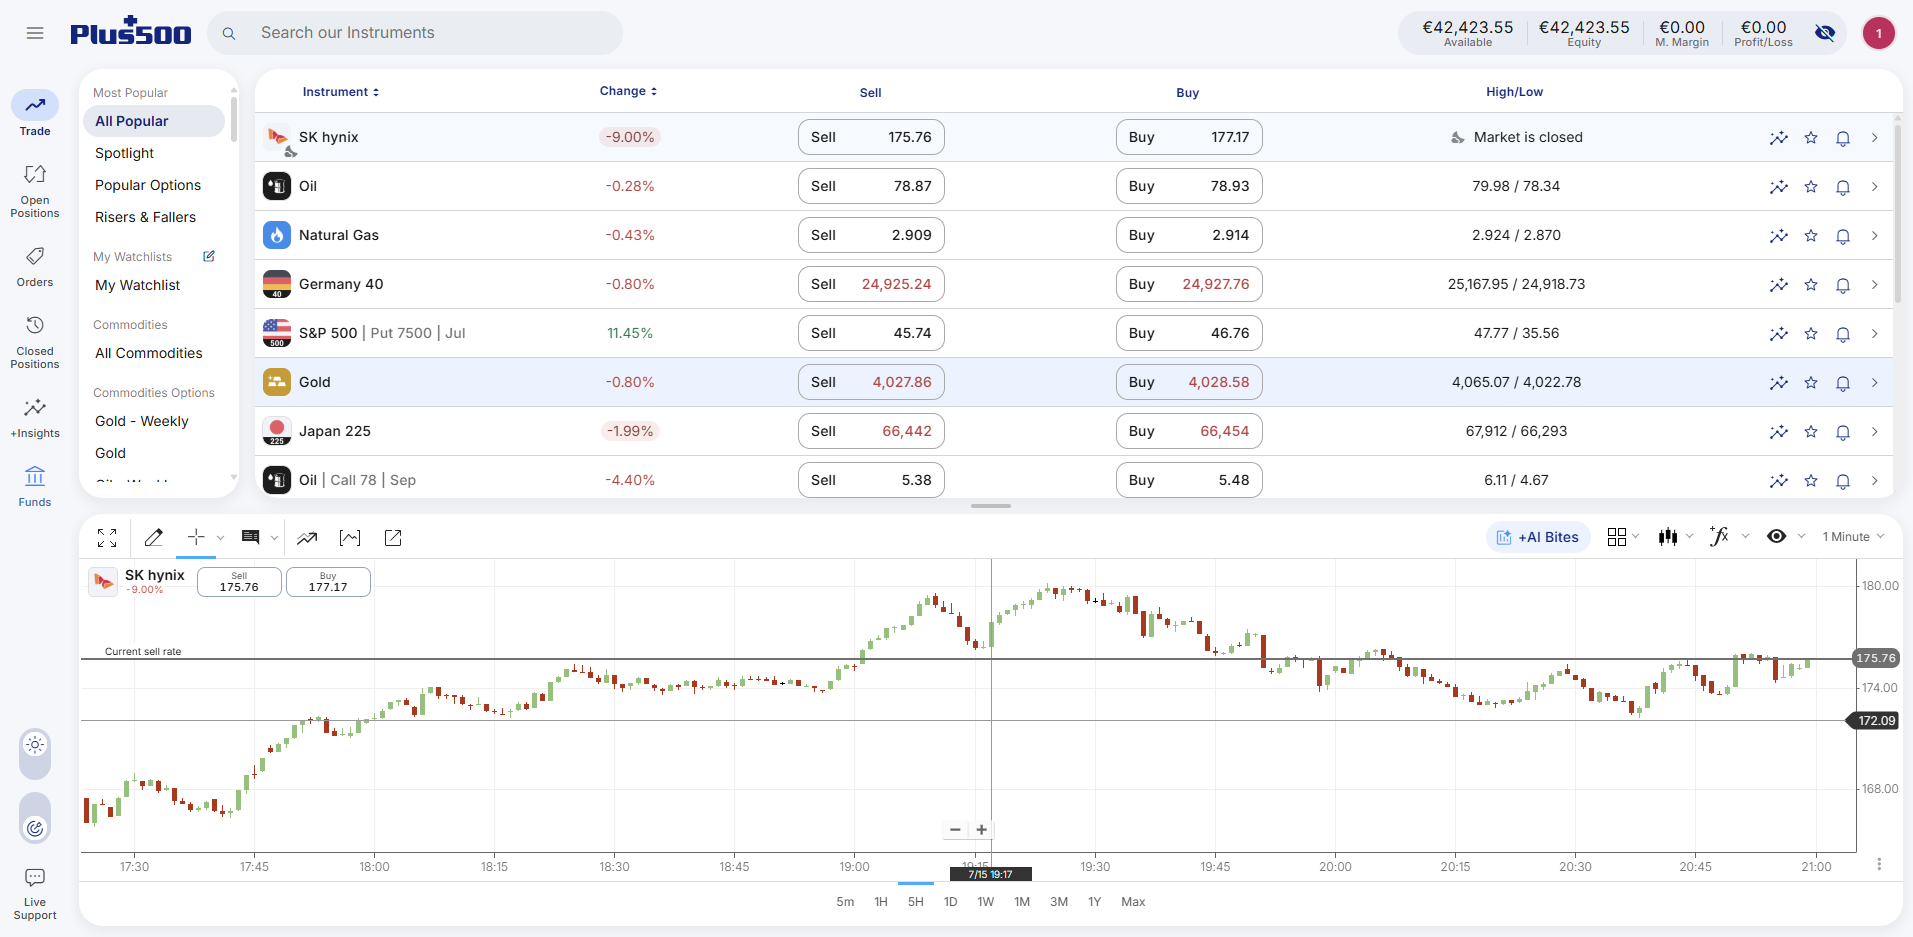Open candlestick chart type dropdown
Viewport: 1913px width, 937px height.
click(1676, 537)
